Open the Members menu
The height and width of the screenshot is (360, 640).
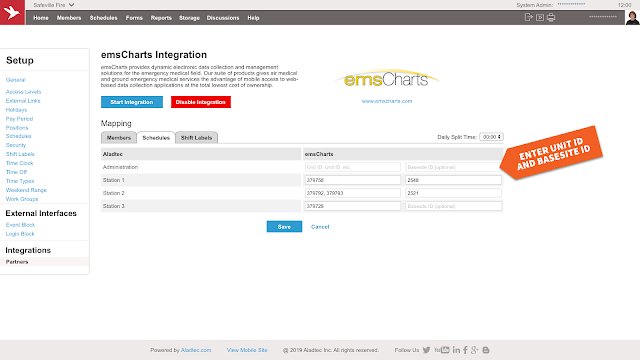pos(69,18)
